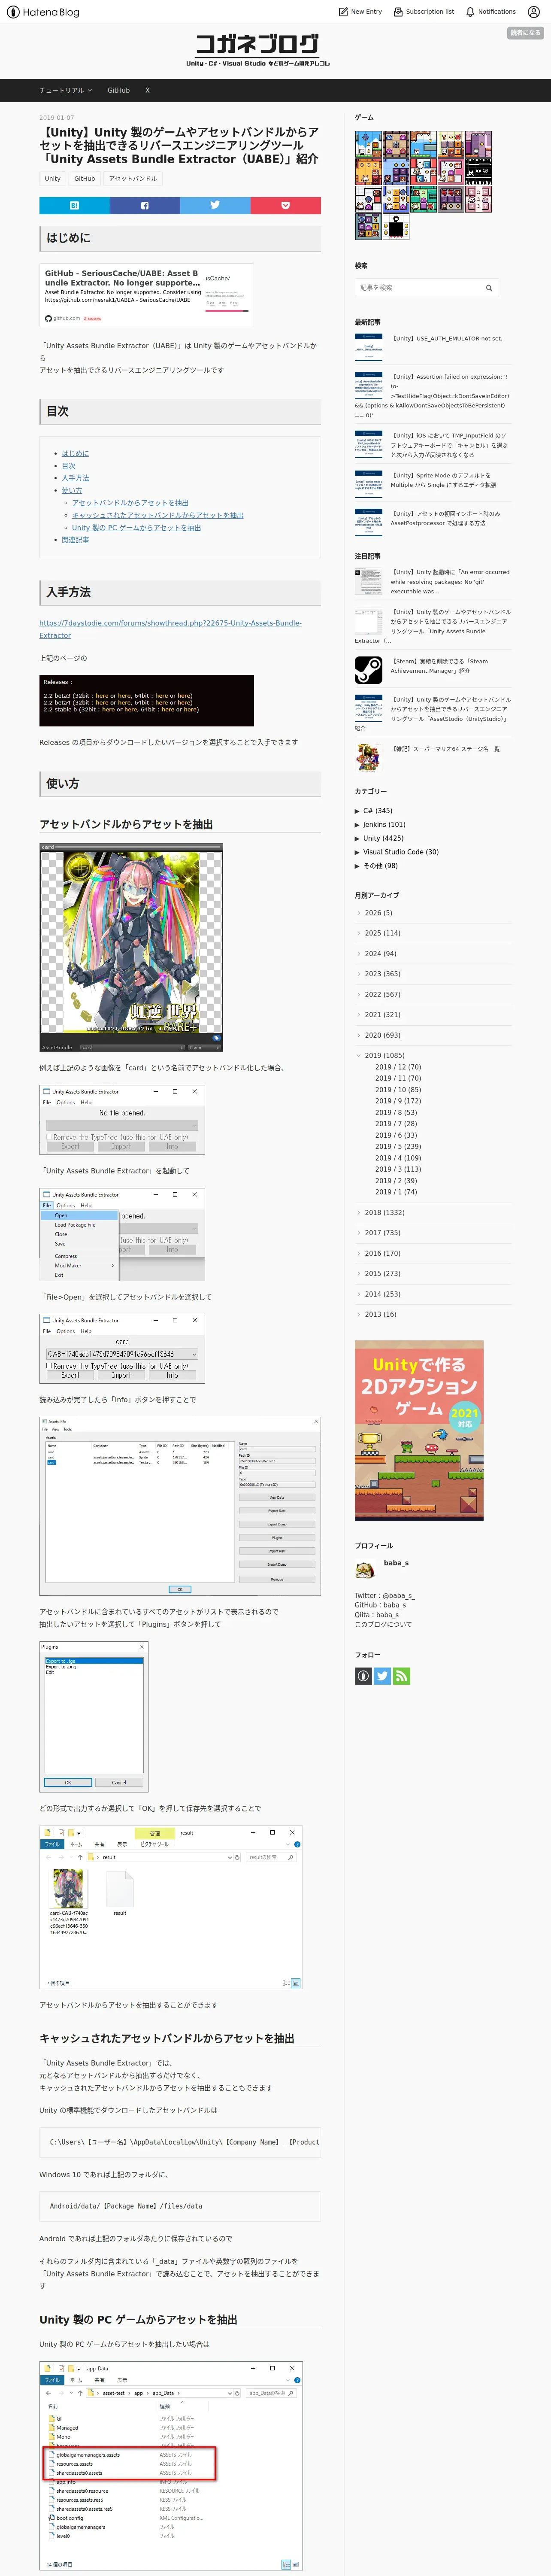Expand the 2016 (170) archive arrow
Viewport: 551px width, 2576px height.
[359, 1253]
